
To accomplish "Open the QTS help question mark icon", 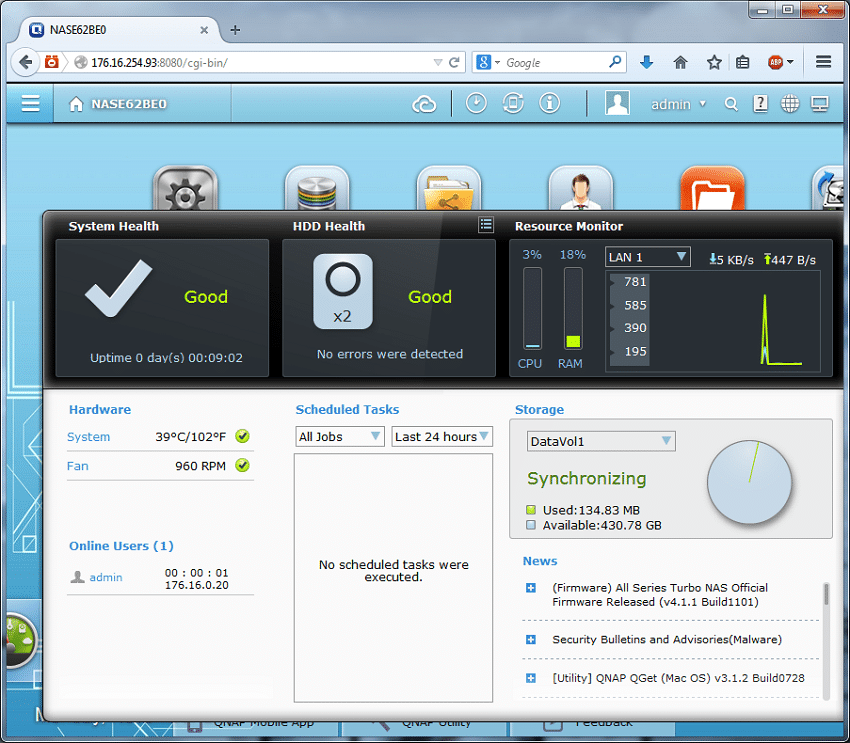I will (x=760, y=104).
